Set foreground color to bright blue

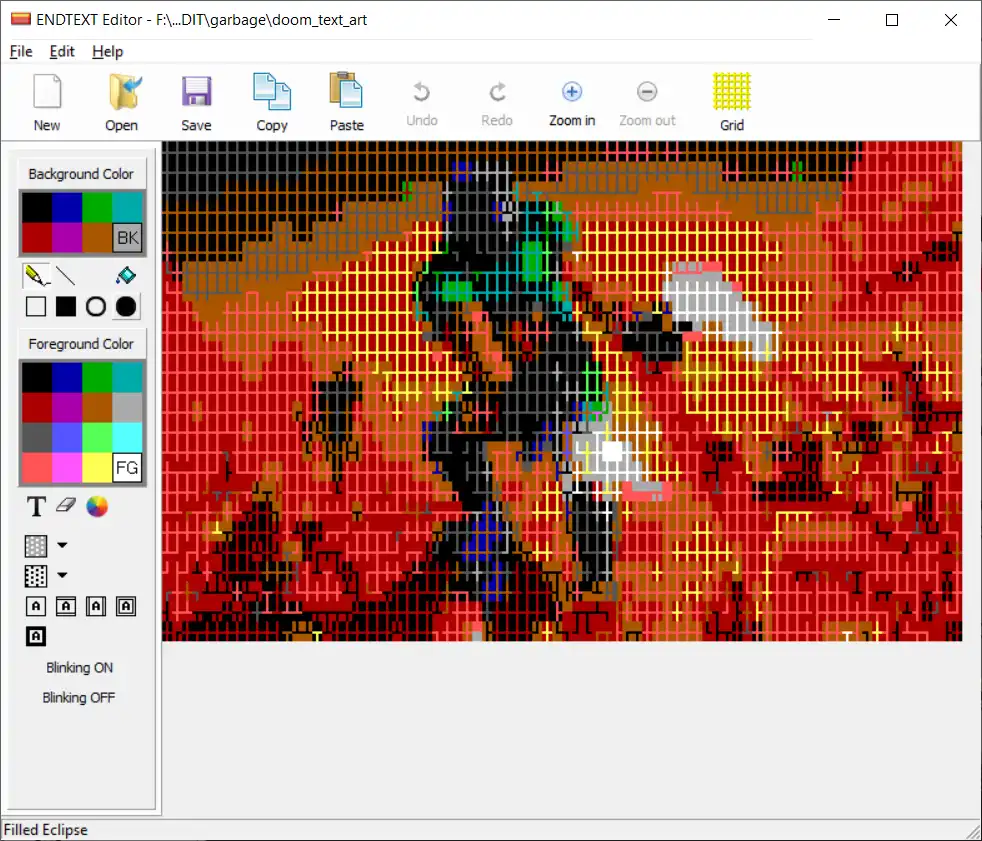[x=67, y=438]
